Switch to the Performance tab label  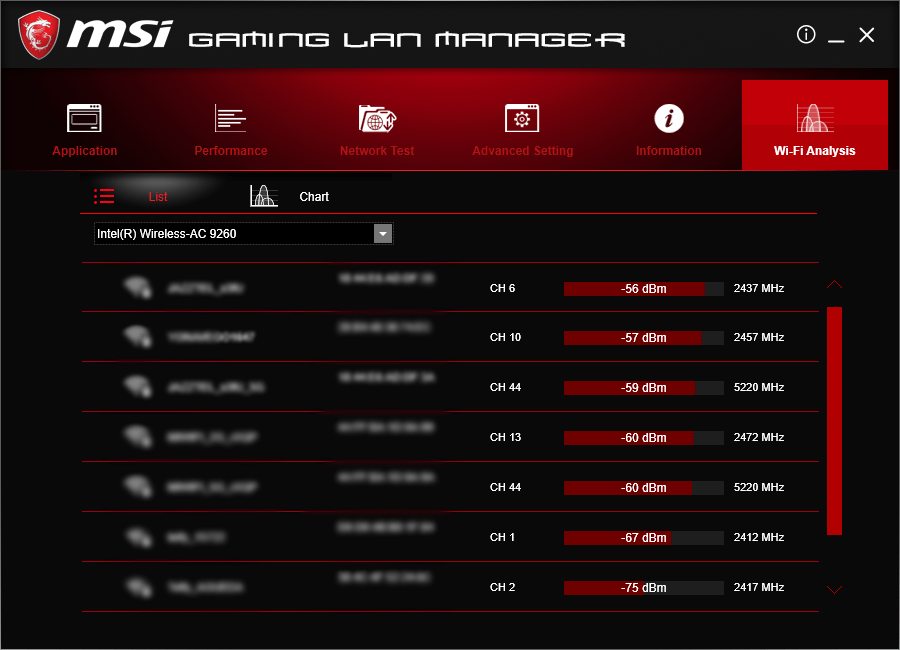pyautogui.click(x=231, y=151)
